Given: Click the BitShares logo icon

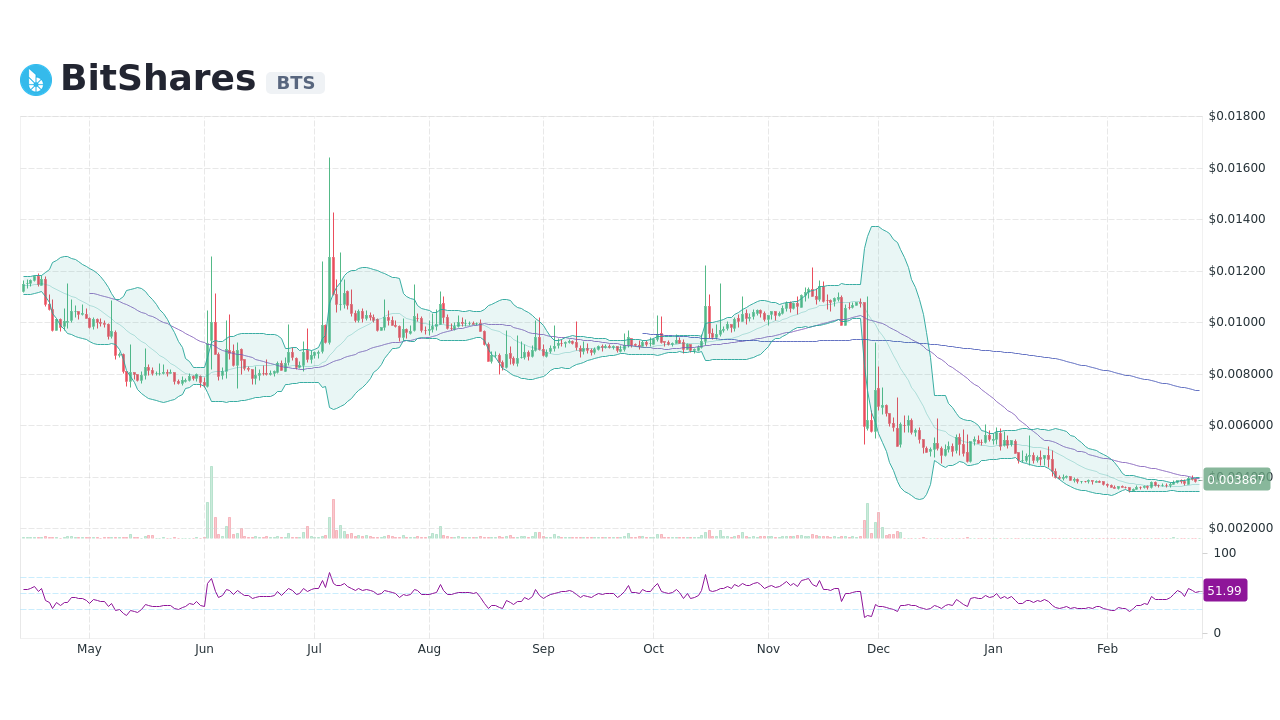Looking at the screenshot, I should click(36, 80).
